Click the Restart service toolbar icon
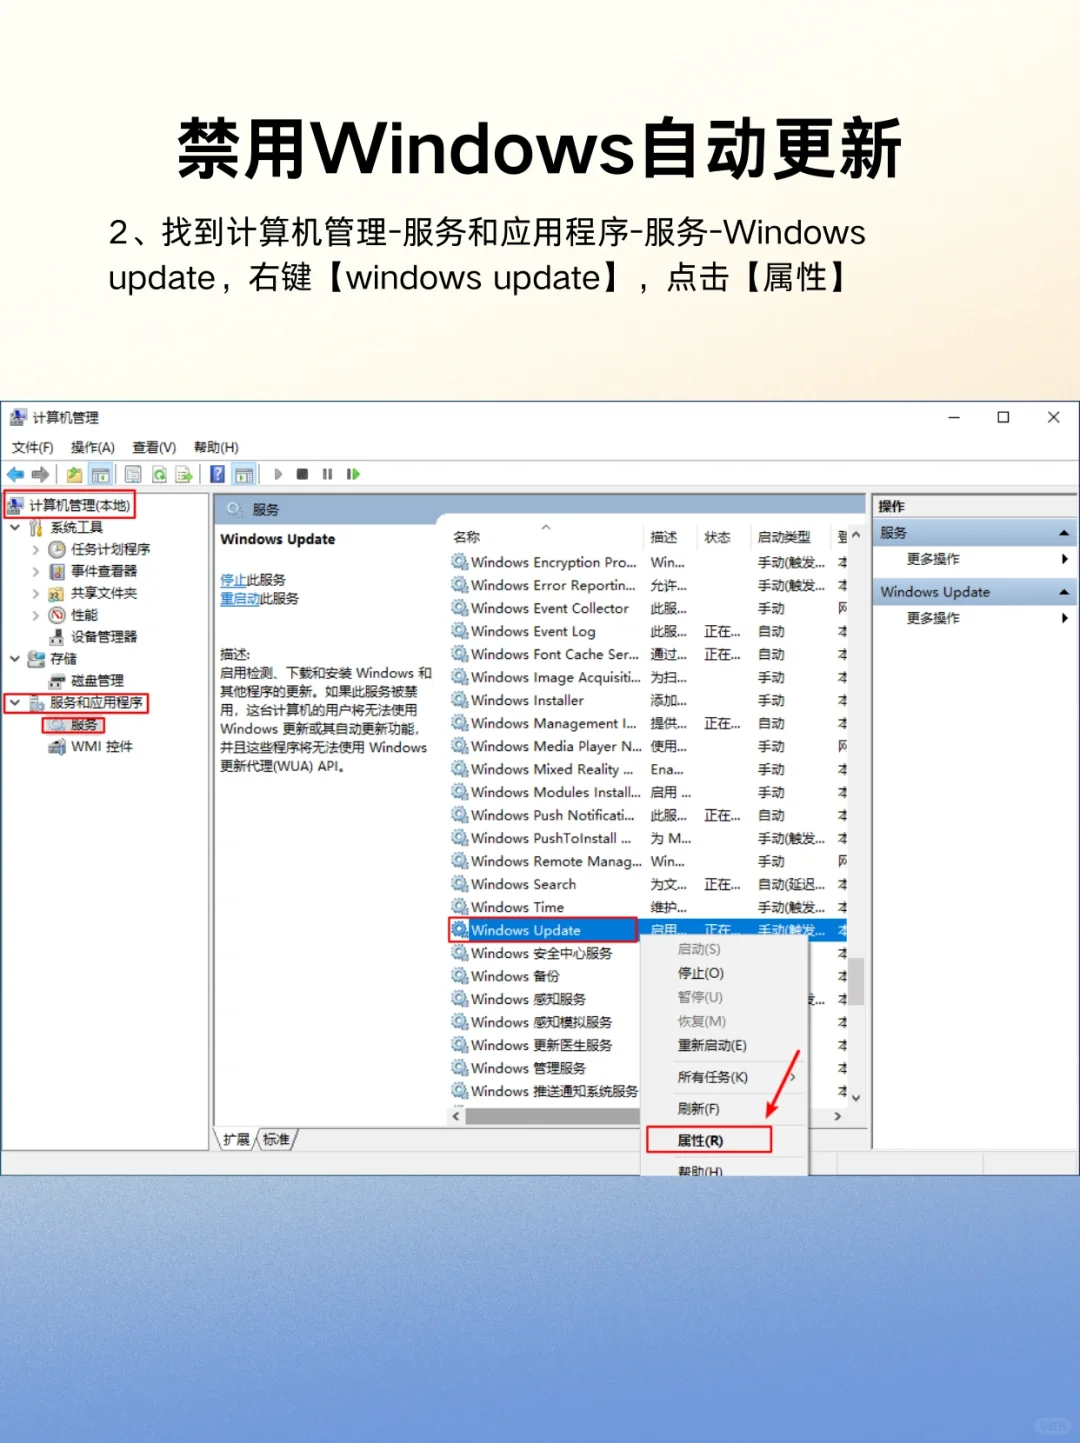1080x1443 pixels. click(353, 474)
